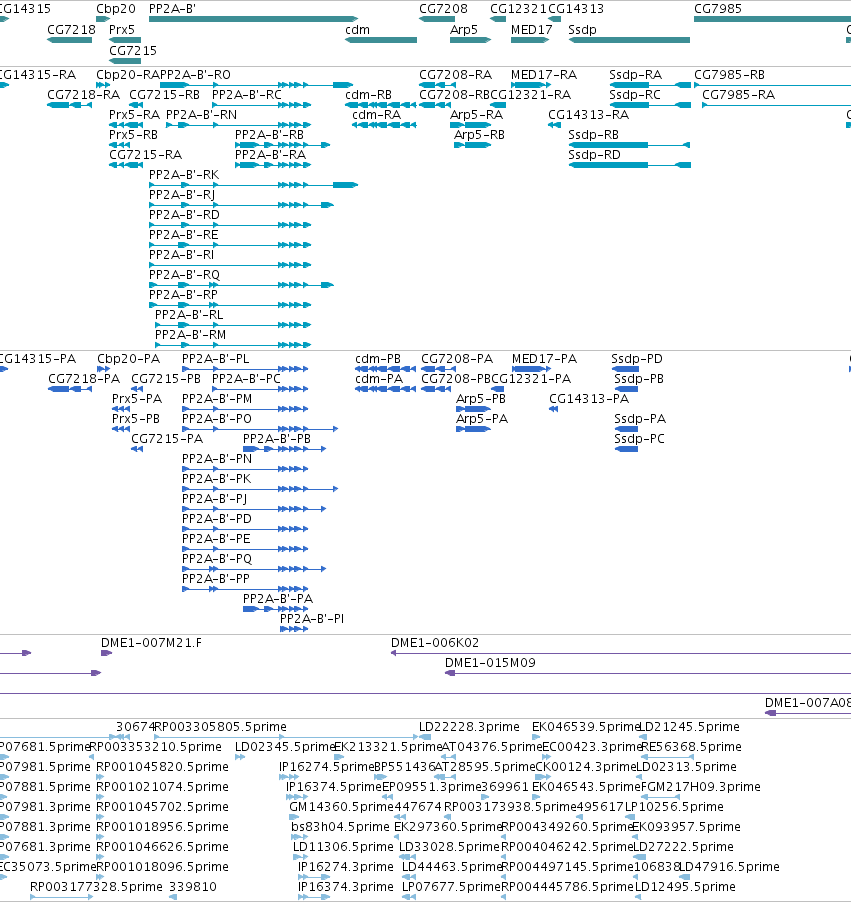Click EST LD21245.5prime label

click(689, 727)
